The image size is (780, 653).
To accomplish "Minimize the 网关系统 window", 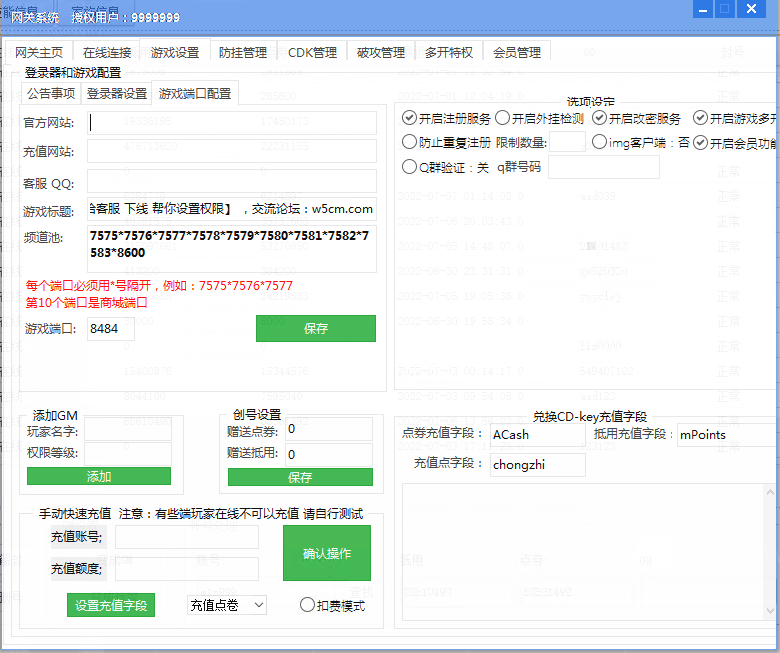I will click(703, 9).
